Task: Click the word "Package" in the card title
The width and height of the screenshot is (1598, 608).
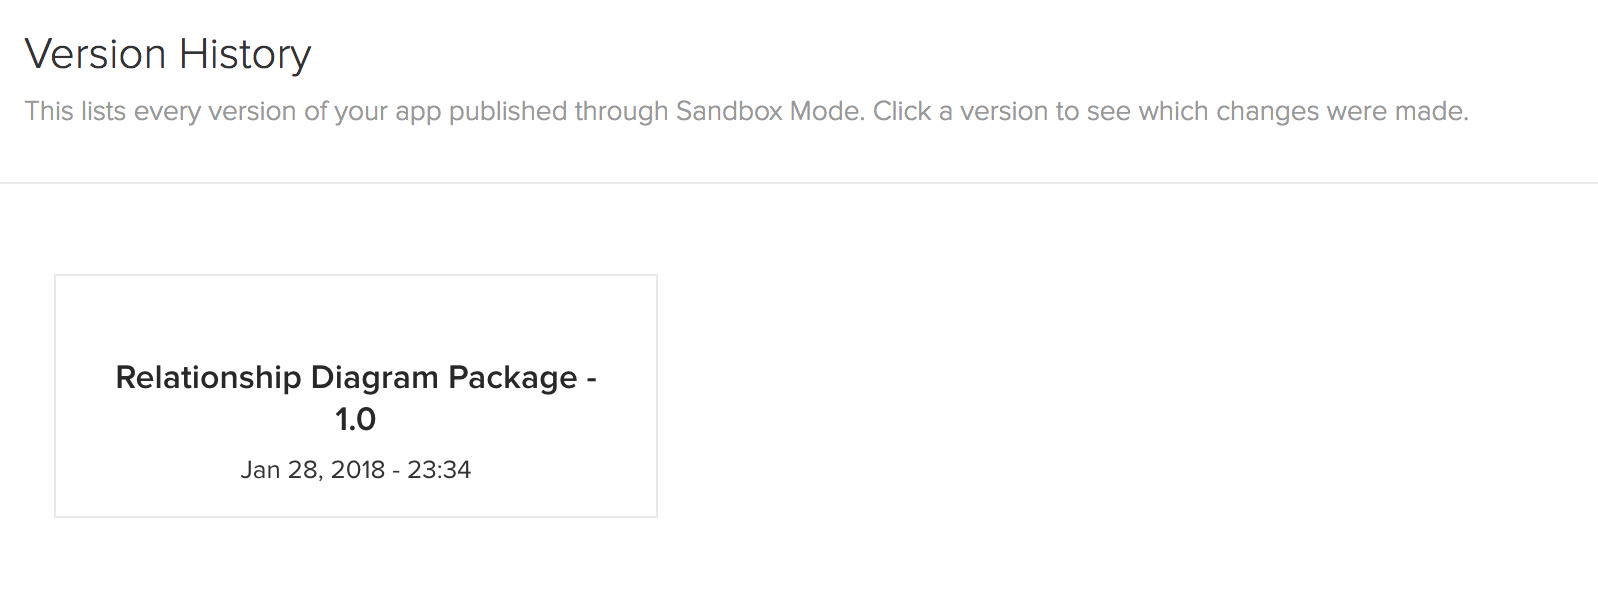Action: tap(512, 377)
